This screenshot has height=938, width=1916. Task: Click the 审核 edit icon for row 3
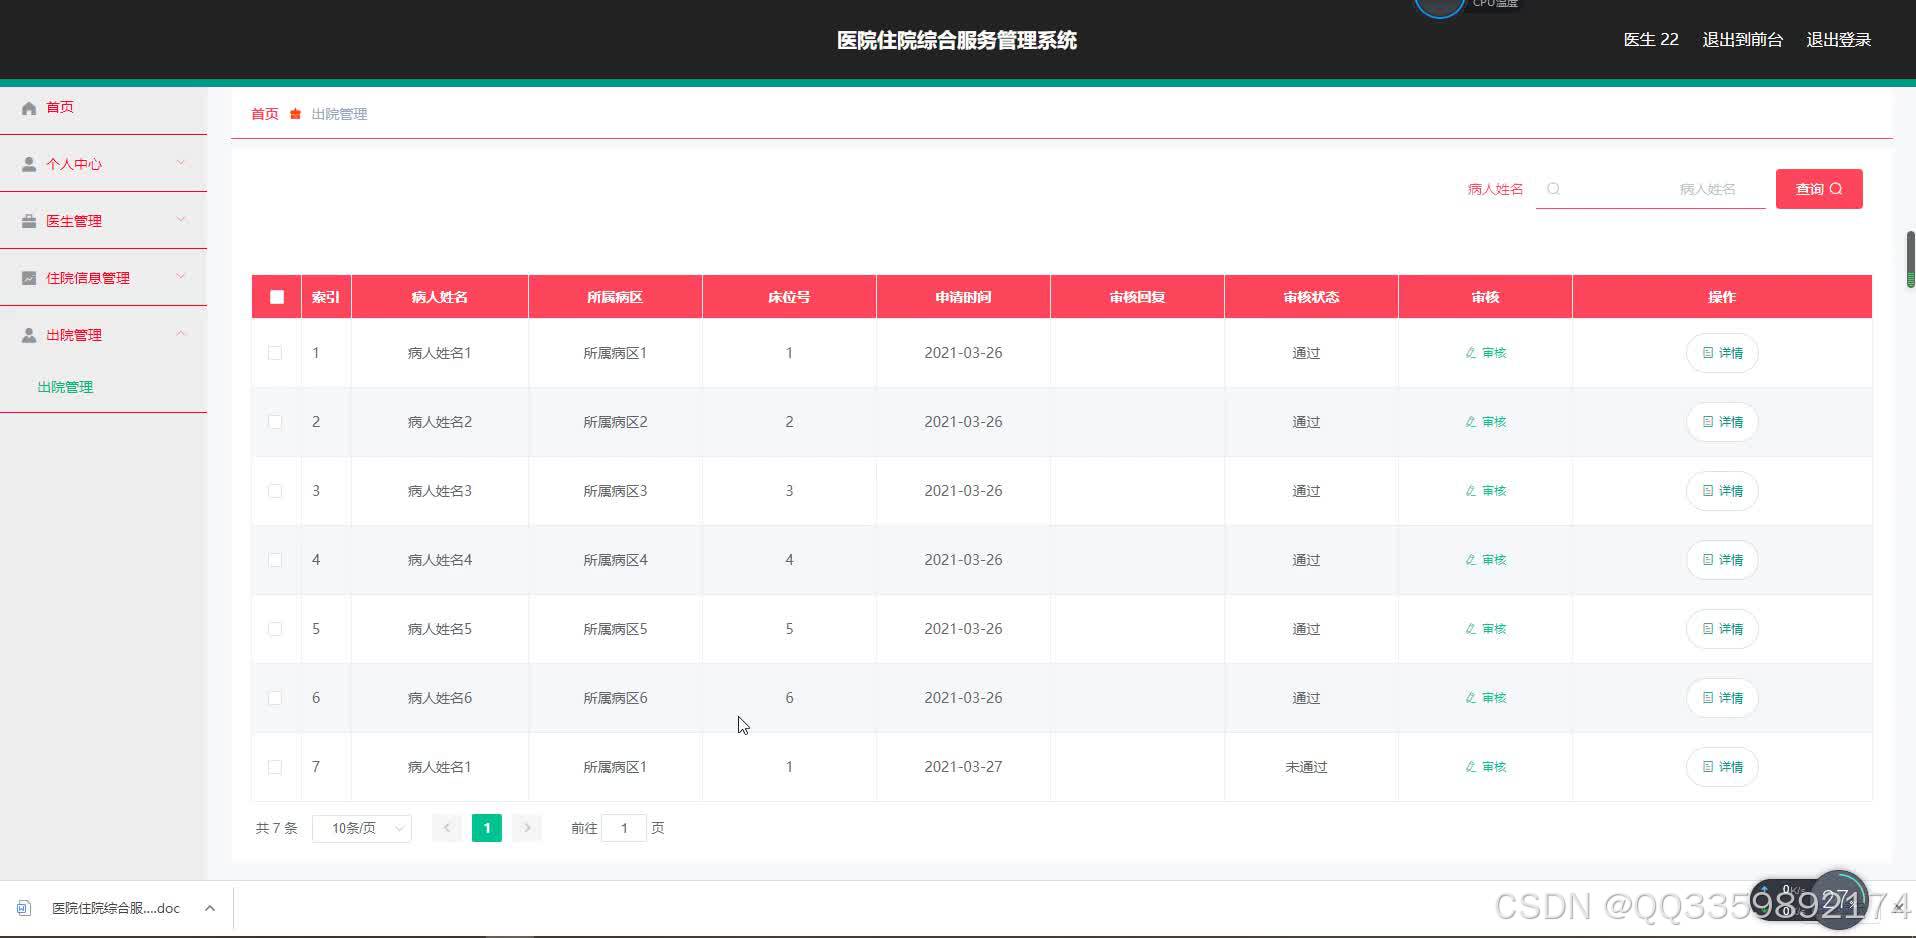coord(1470,491)
